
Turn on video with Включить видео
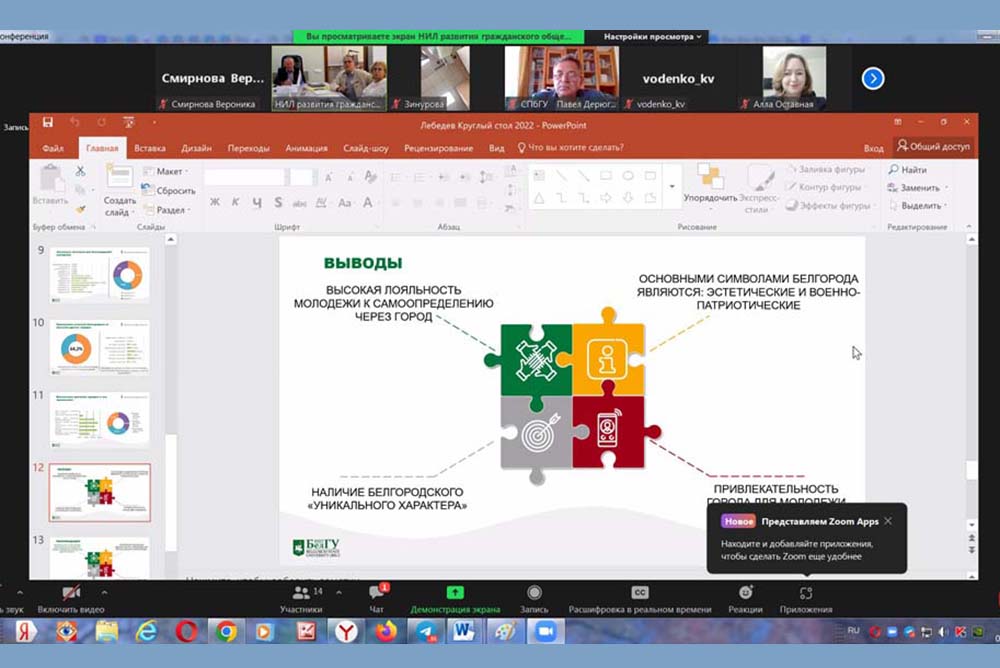tap(71, 595)
